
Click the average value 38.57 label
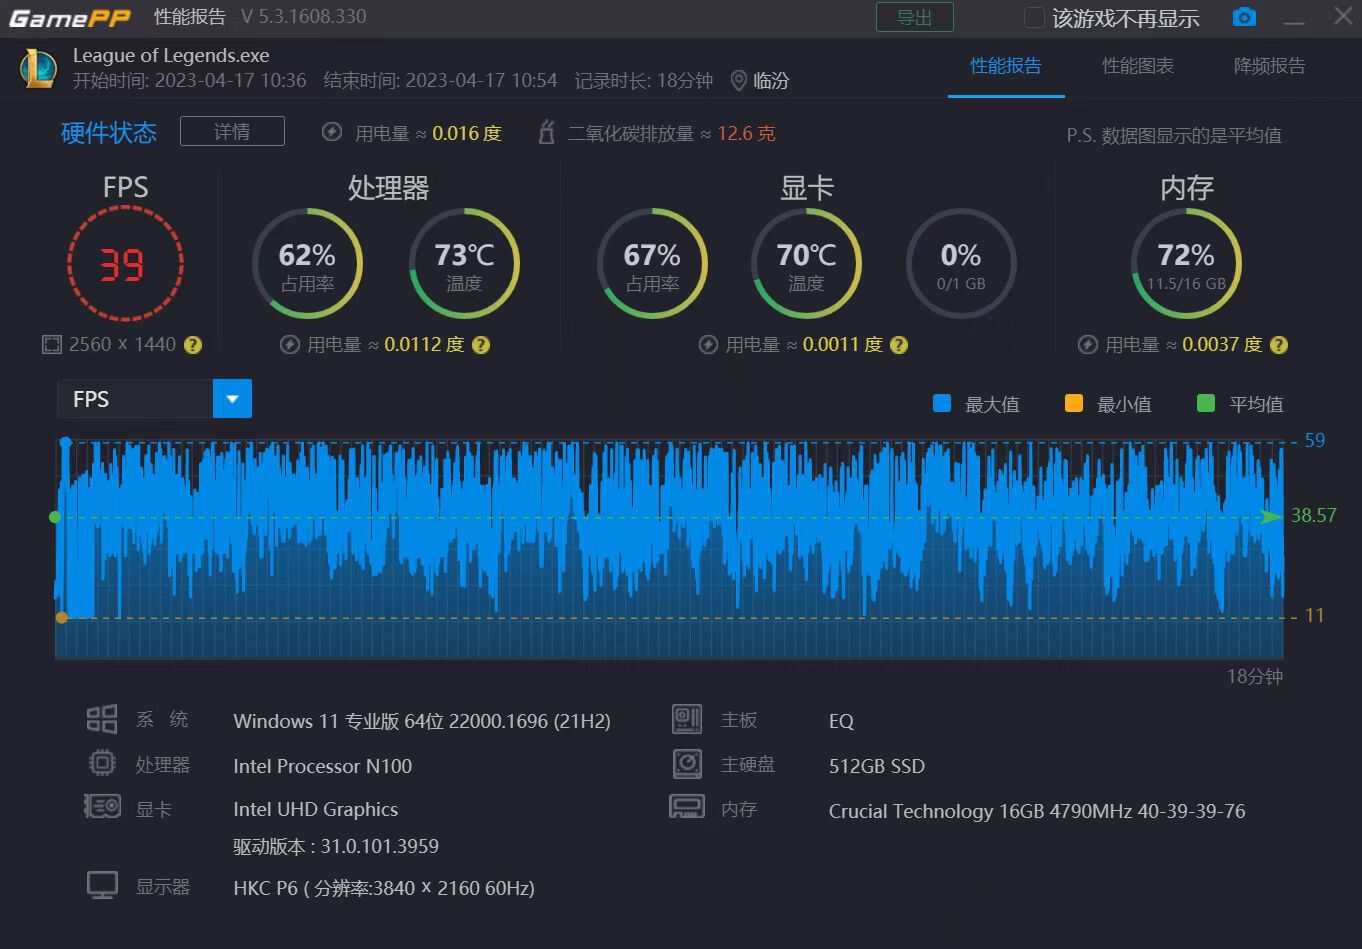pos(1313,516)
